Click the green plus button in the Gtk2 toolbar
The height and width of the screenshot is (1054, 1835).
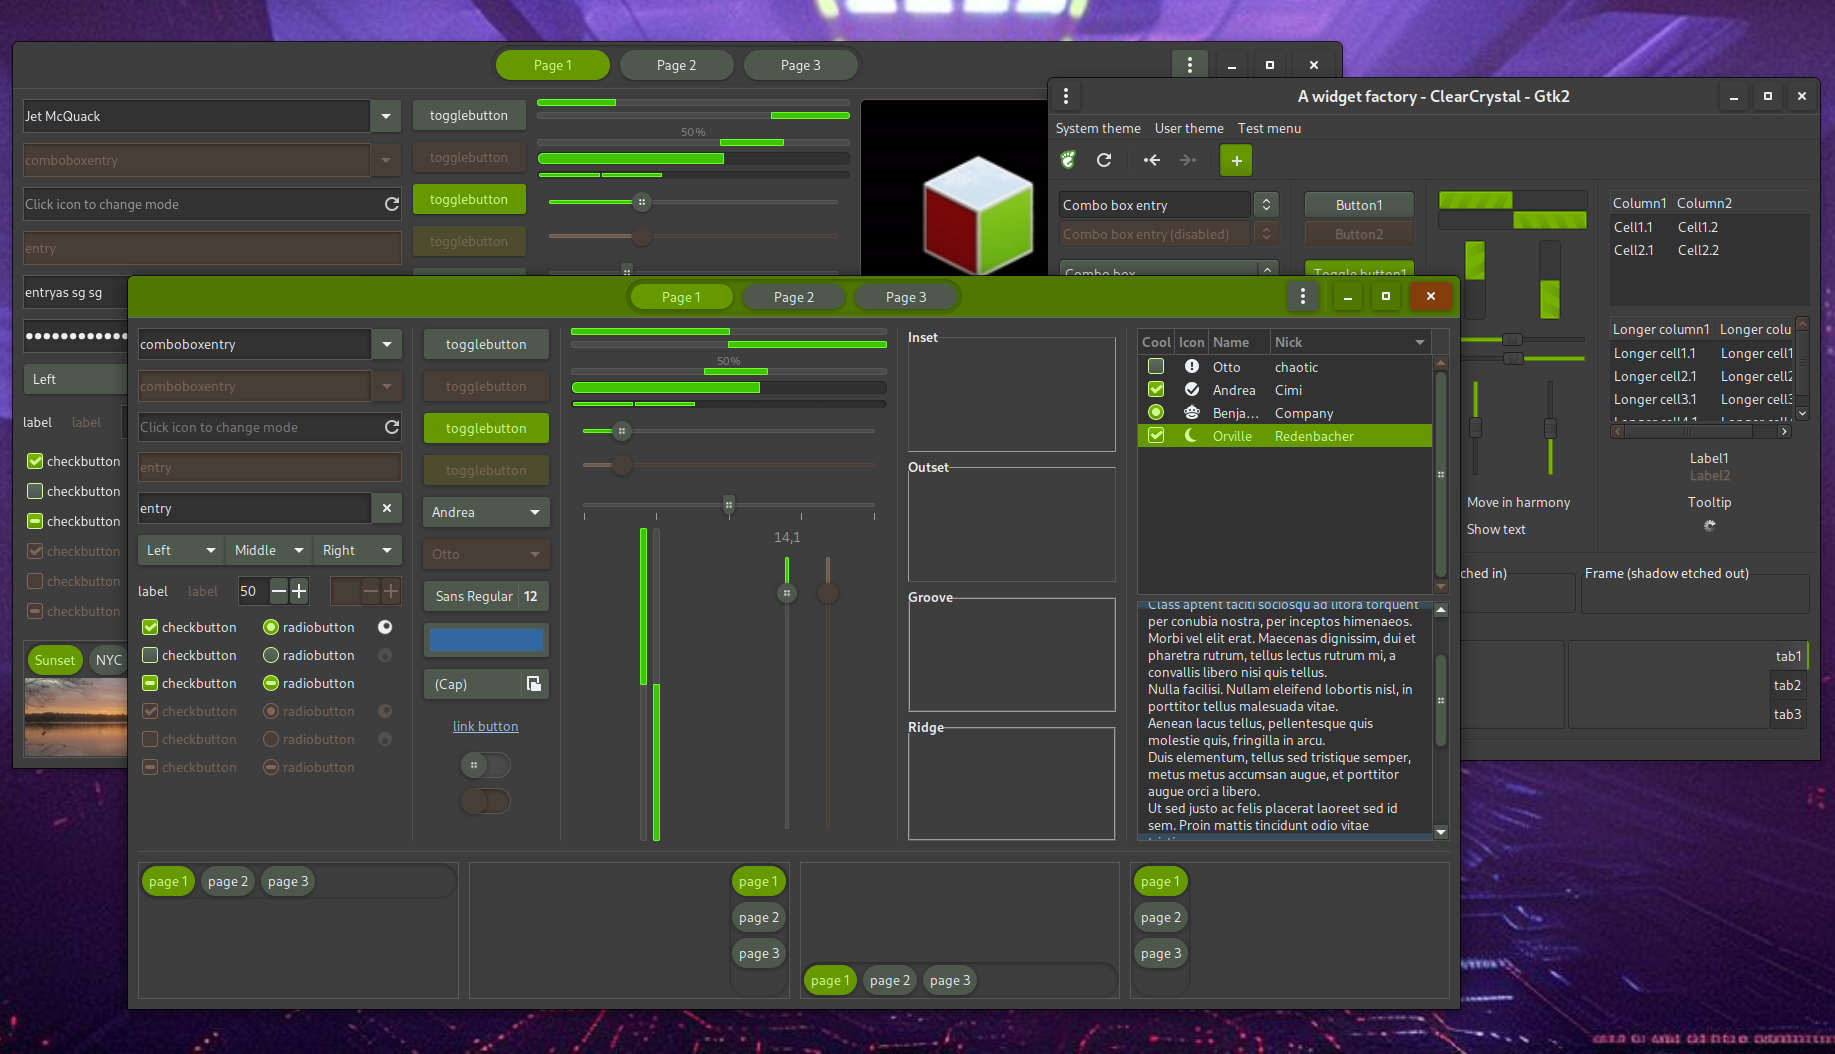click(1236, 160)
